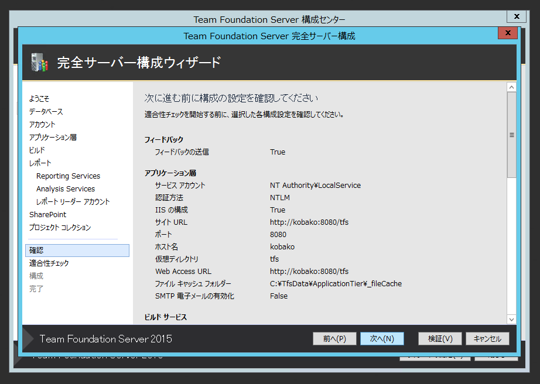
Task: Click the IIS の構成 True value
Action: 278,210
